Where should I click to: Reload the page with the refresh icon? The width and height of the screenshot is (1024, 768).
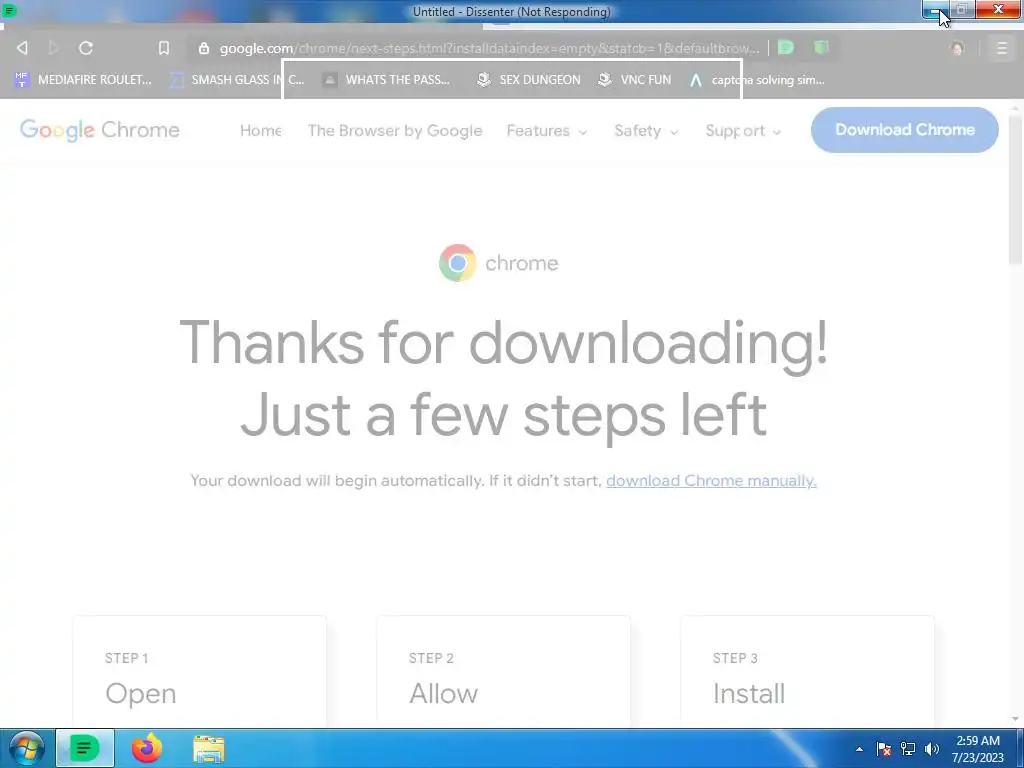(86, 48)
